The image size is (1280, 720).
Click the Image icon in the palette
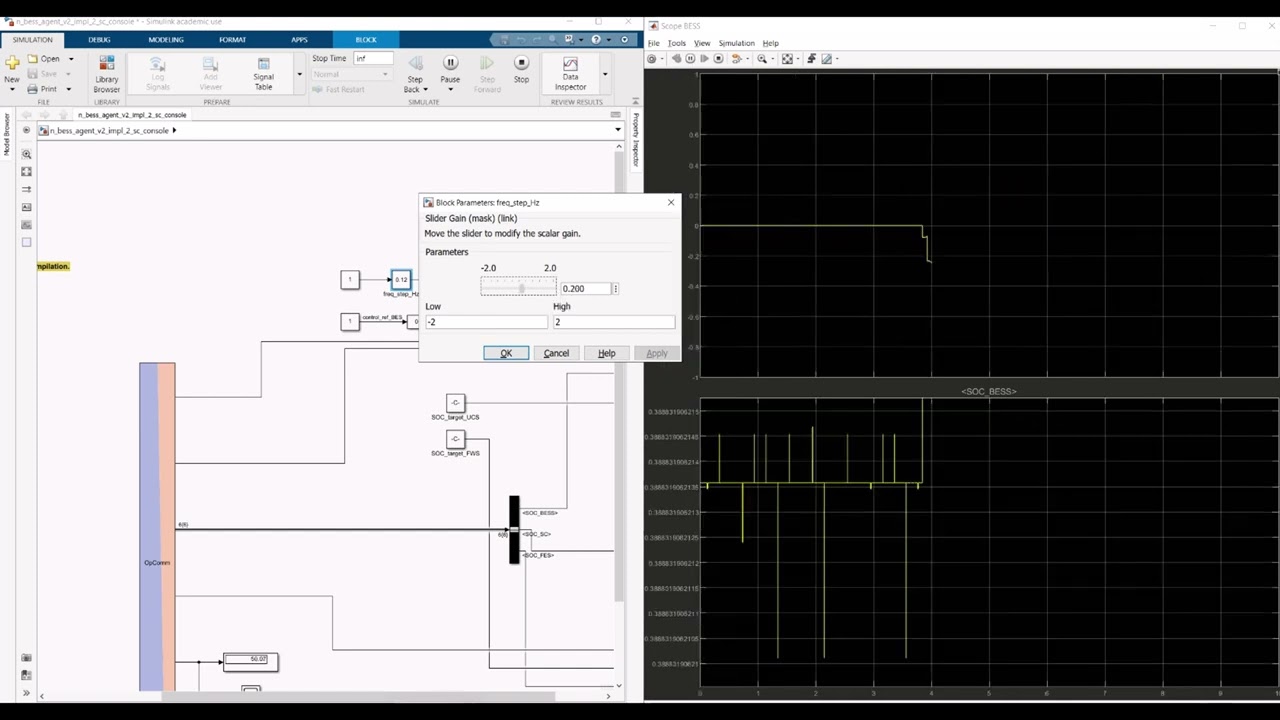click(26, 225)
